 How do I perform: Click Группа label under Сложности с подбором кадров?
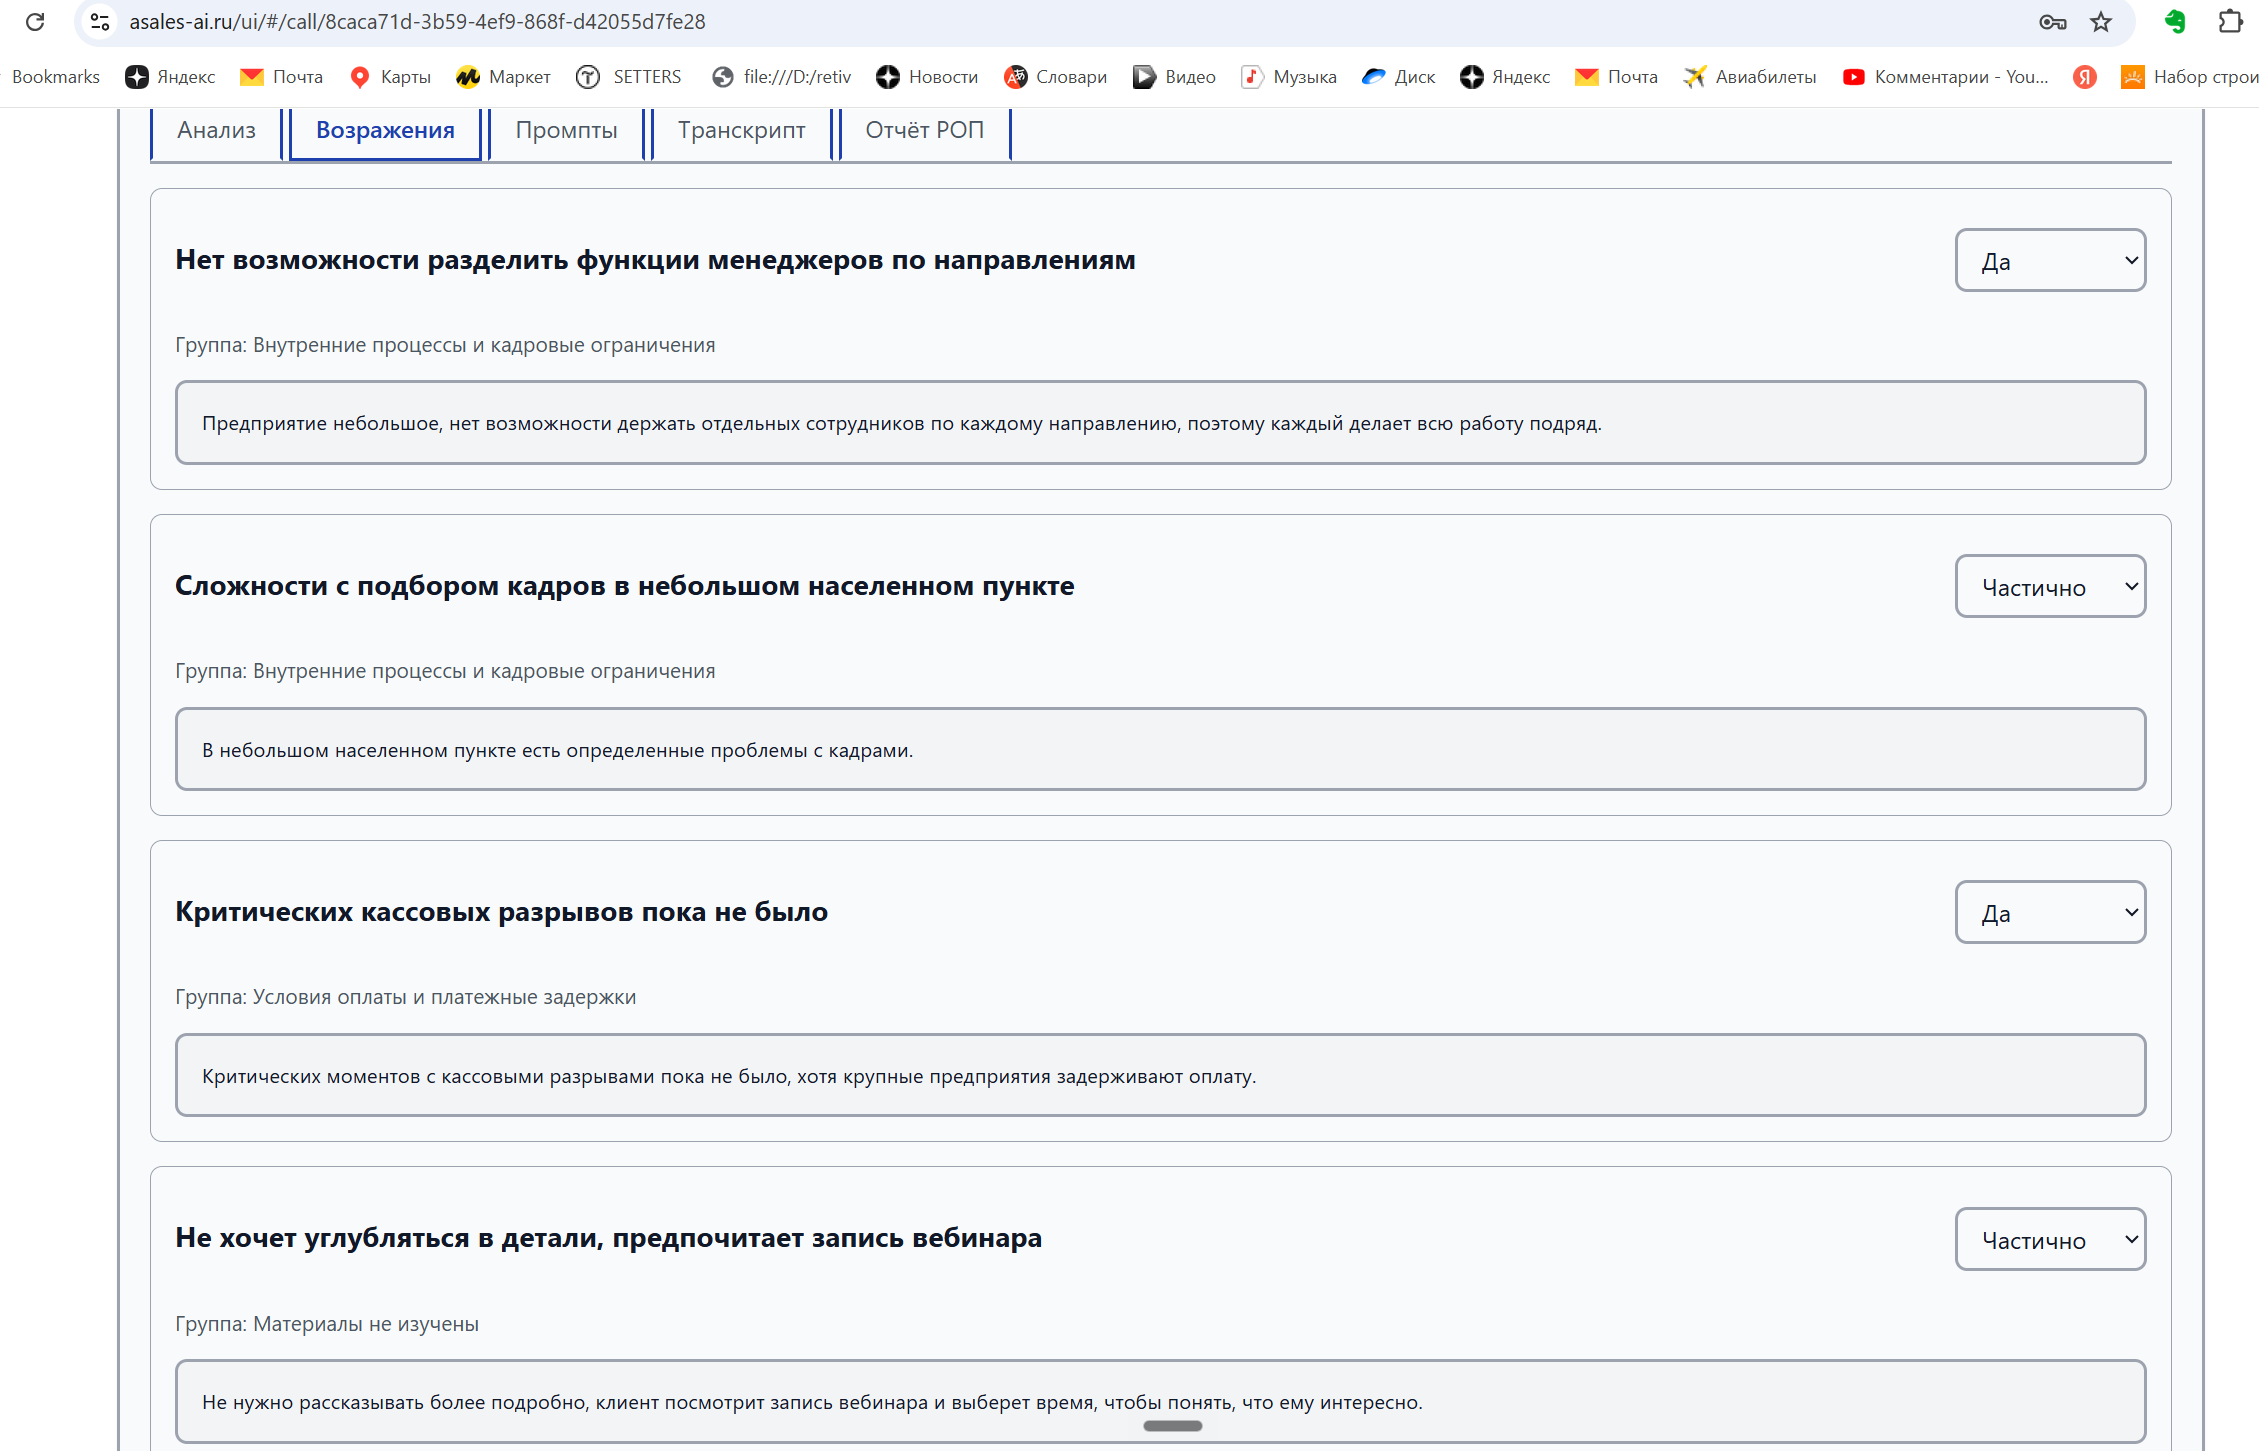445,671
